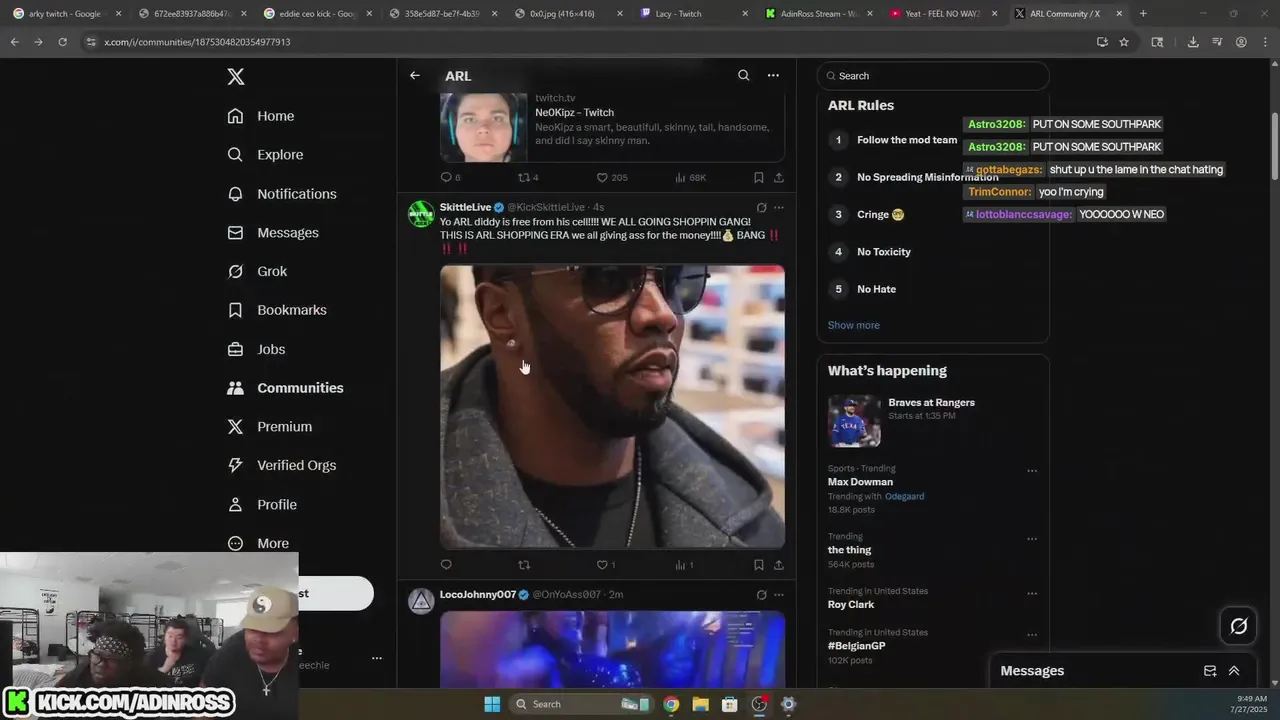Open SkittleLive post image
The height and width of the screenshot is (720, 1280).
point(612,406)
